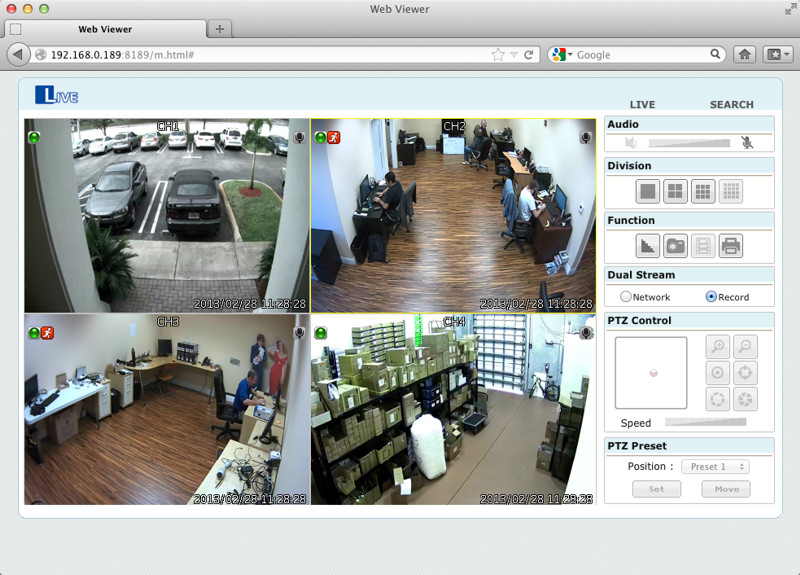Viewport: 800px width, 575px height.
Task: Click the address bar showing 192.168.0.189
Action: click(263, 55)
